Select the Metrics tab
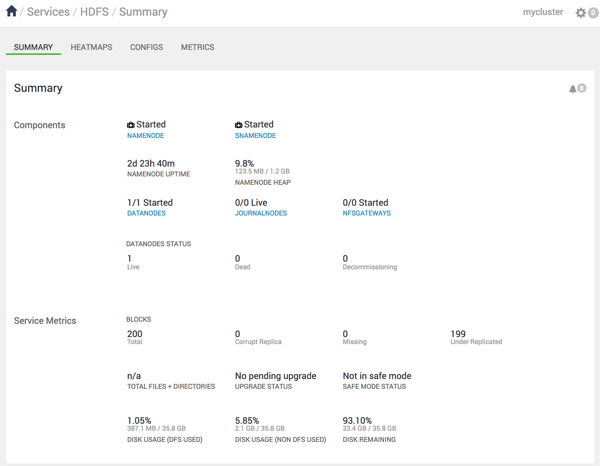 197,47
